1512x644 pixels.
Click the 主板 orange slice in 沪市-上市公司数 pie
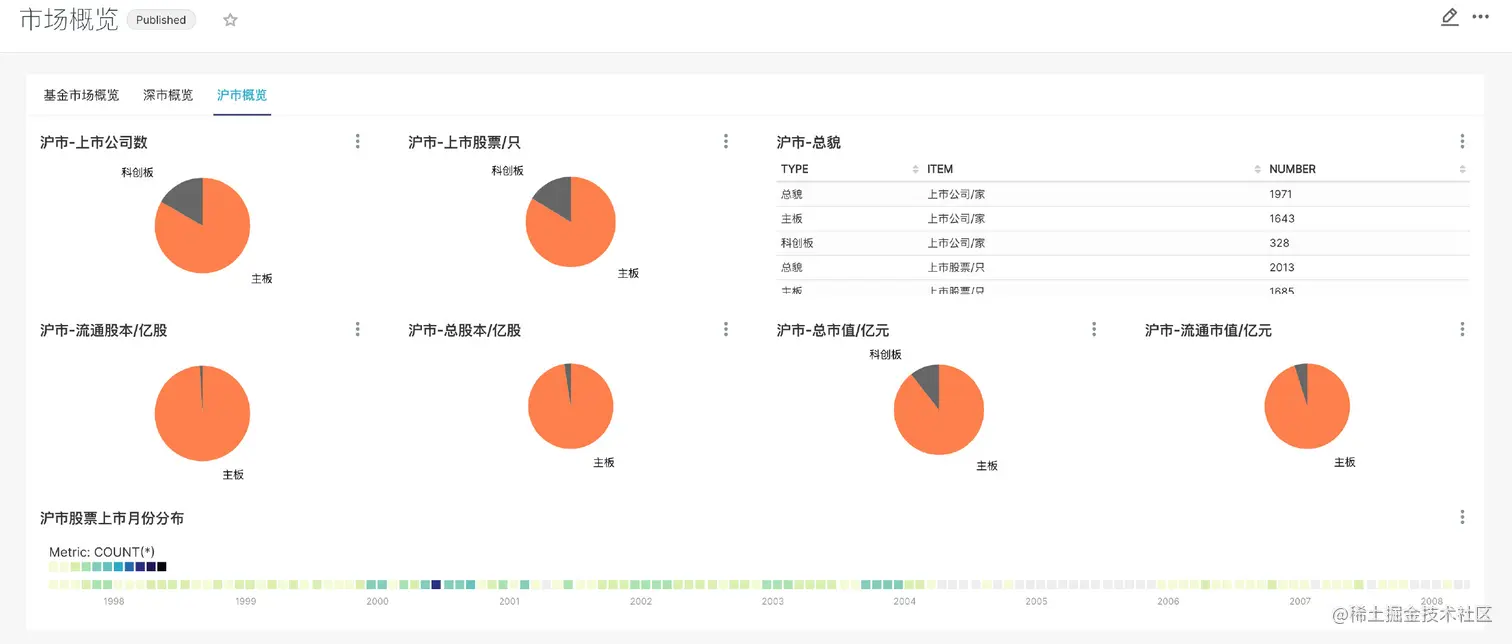point(208,240)
